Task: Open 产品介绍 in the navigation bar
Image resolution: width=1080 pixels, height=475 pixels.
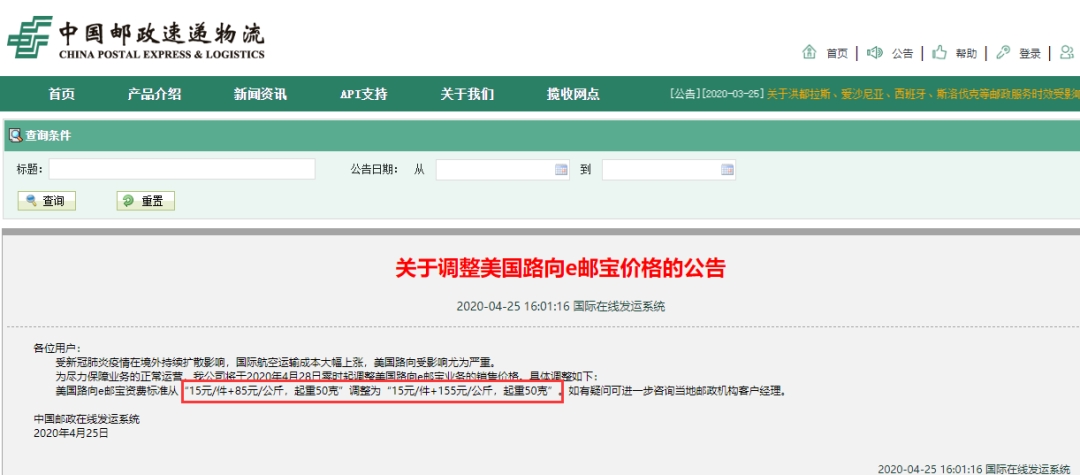Action: (x=154, y=94)
